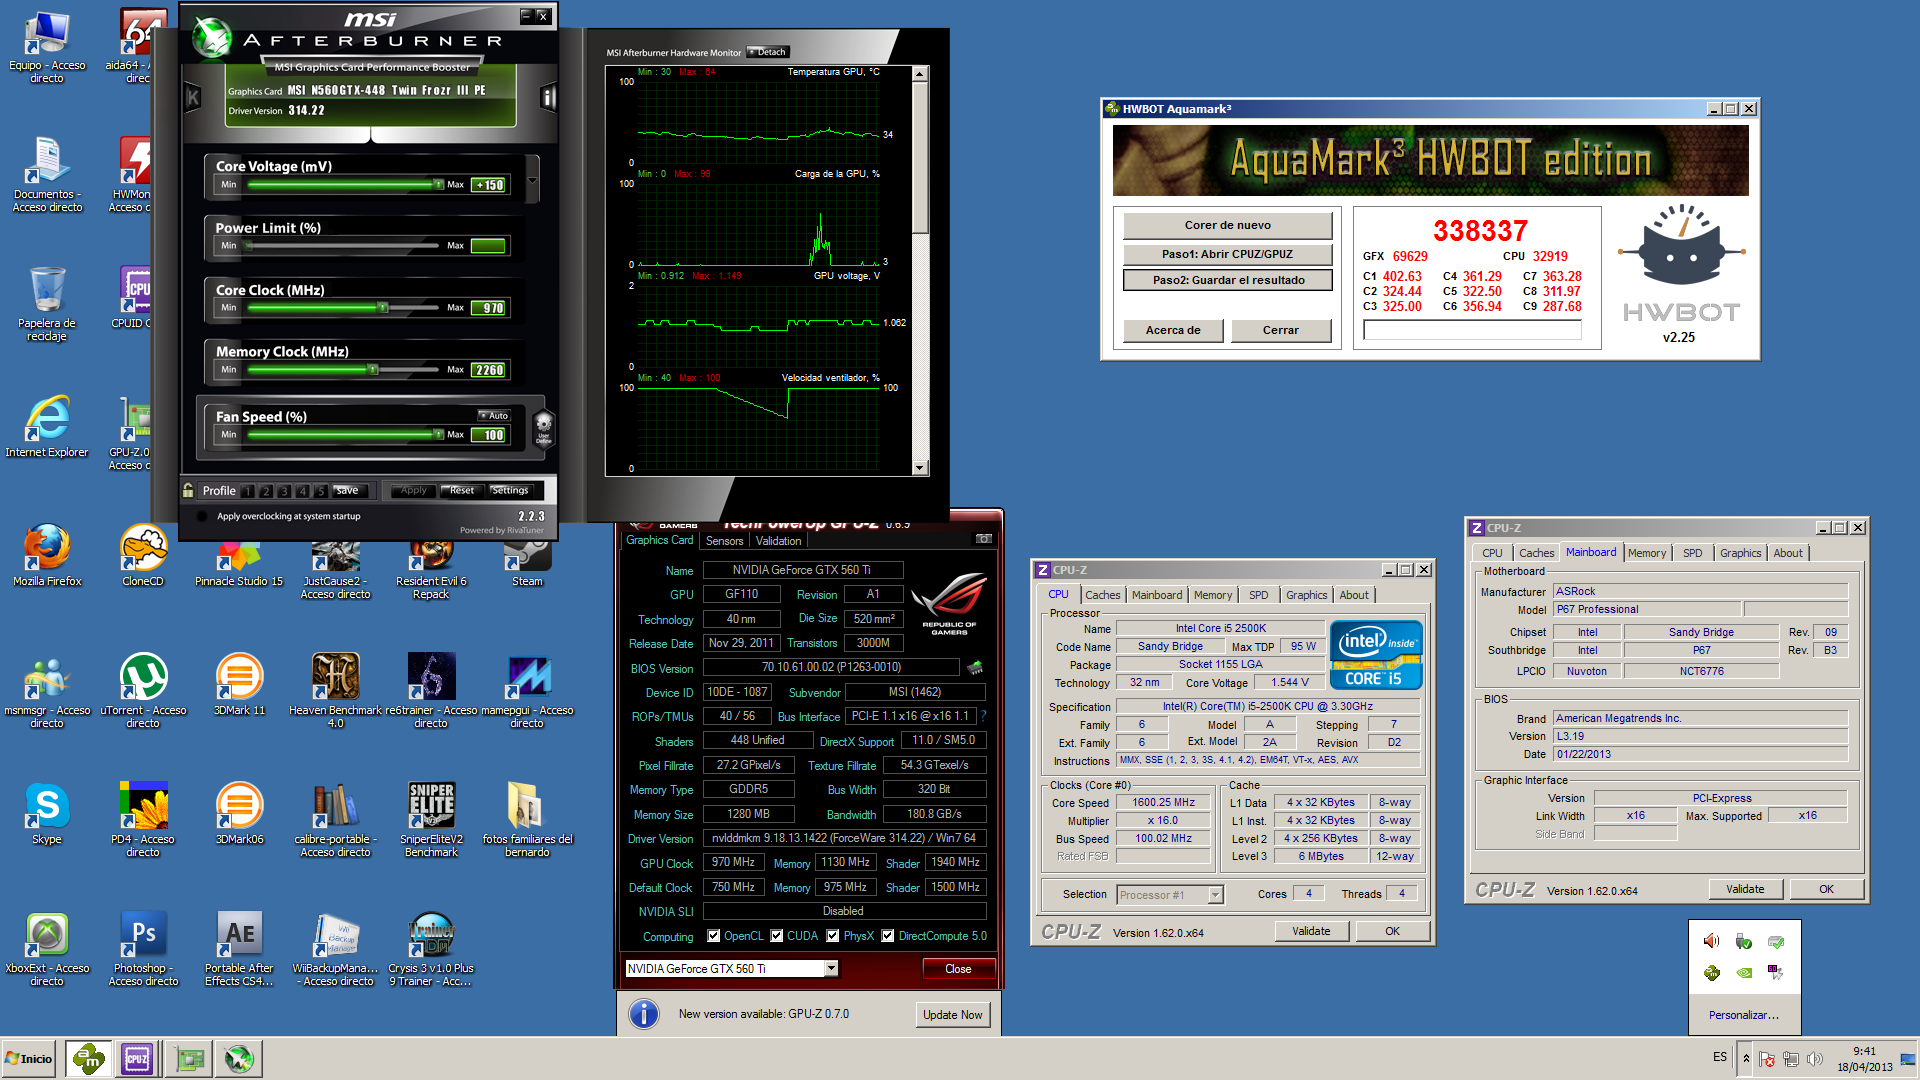
Task: Click the CPU-Z taskbar button
Action: pyautogui.click(x=137, y=1059)
